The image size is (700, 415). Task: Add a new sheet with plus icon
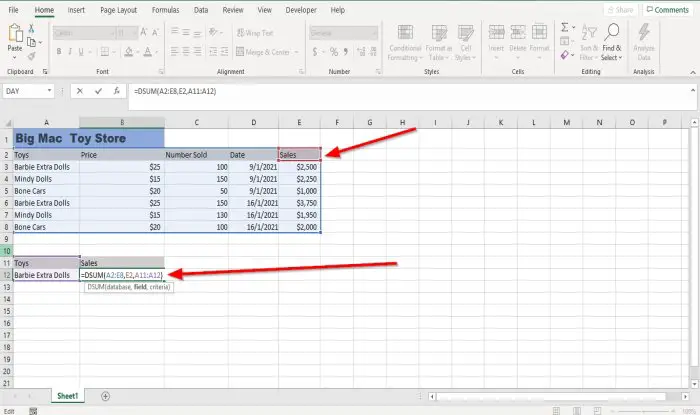[105, 396]
